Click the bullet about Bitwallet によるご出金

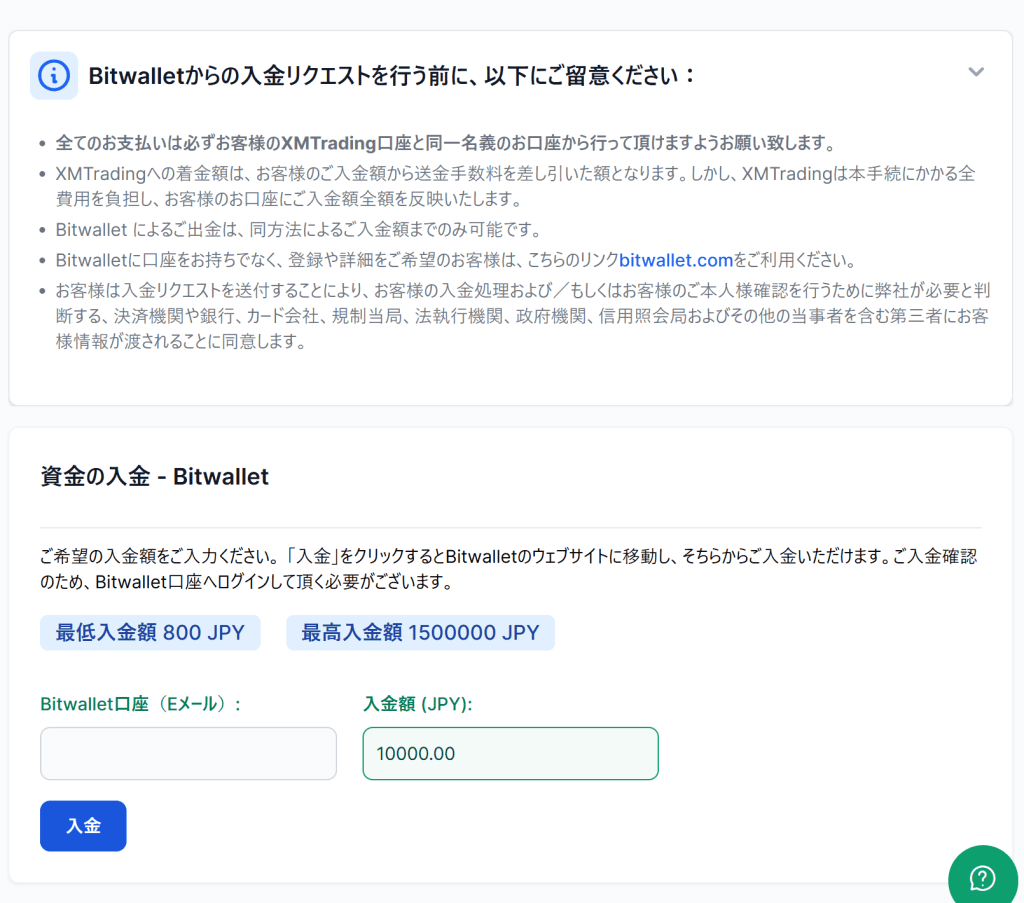point(298,229)
